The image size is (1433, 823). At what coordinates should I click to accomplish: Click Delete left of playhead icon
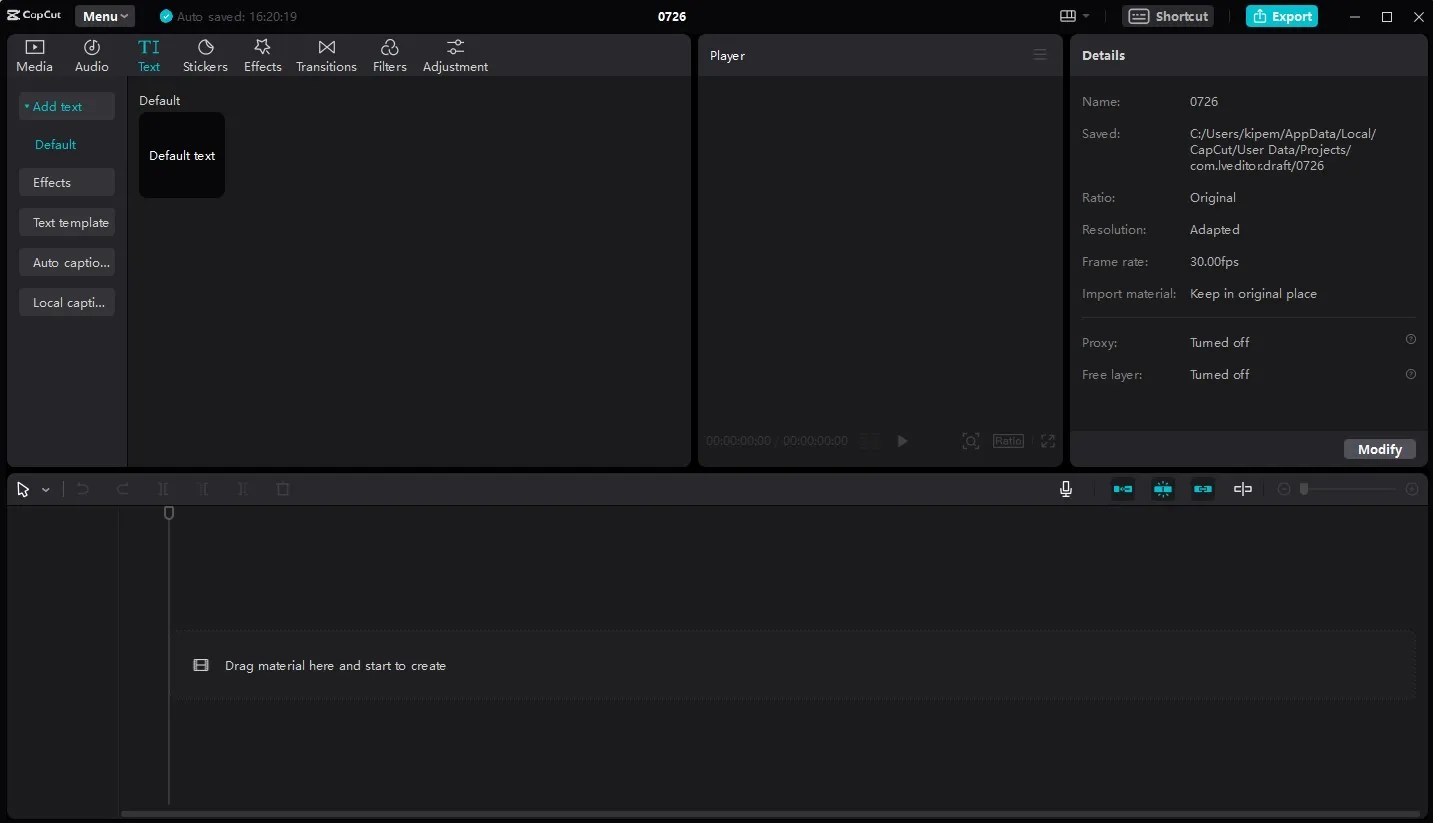click(203, 489)
